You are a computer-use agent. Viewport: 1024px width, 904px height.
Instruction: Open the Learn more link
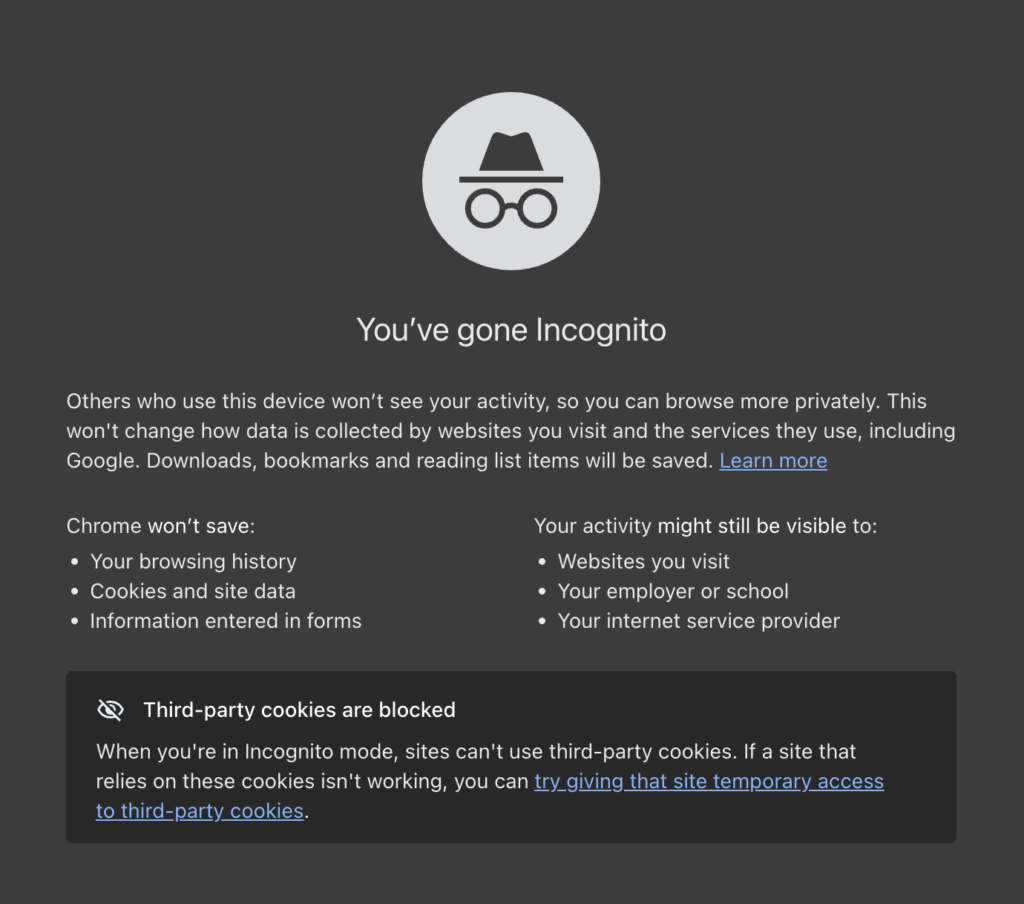tap(772, 461)
